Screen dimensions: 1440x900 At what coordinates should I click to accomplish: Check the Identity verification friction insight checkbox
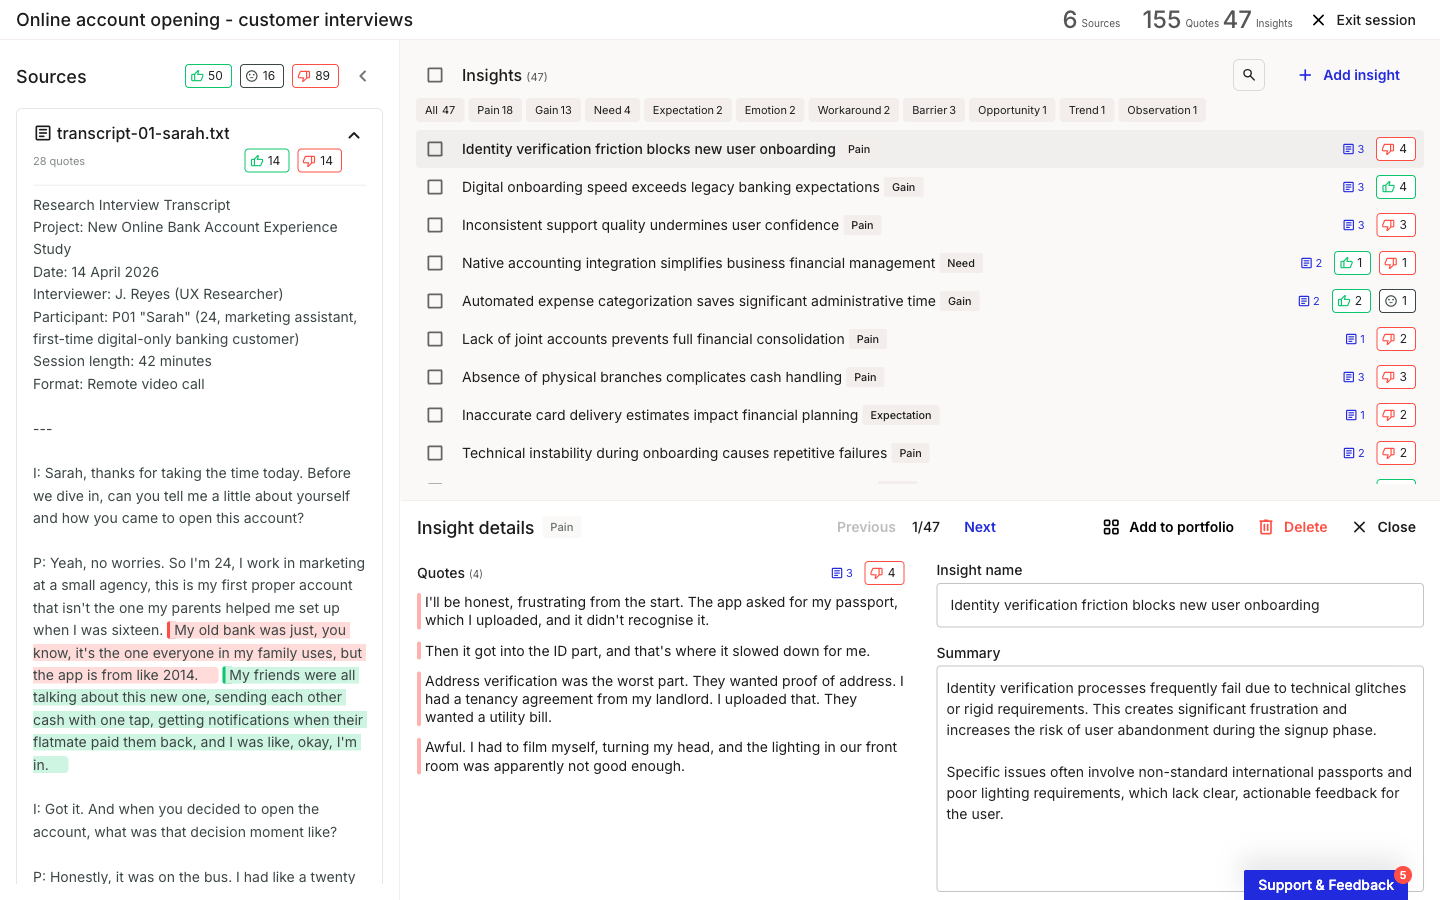435,149
